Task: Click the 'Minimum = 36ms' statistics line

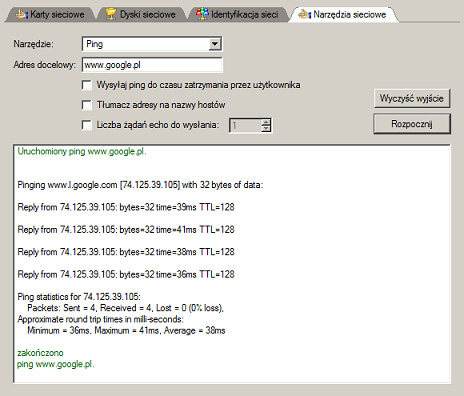Action: coord(126,331)
